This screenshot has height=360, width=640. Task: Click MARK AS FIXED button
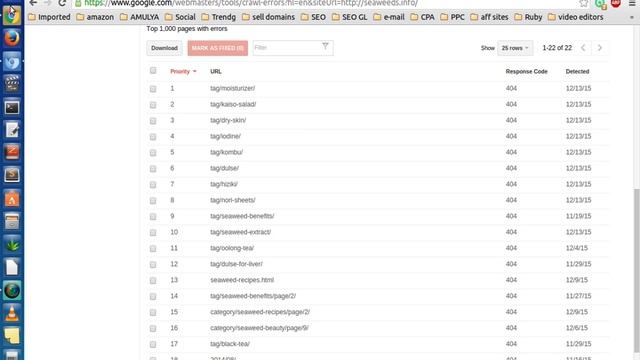click(218, 48)
